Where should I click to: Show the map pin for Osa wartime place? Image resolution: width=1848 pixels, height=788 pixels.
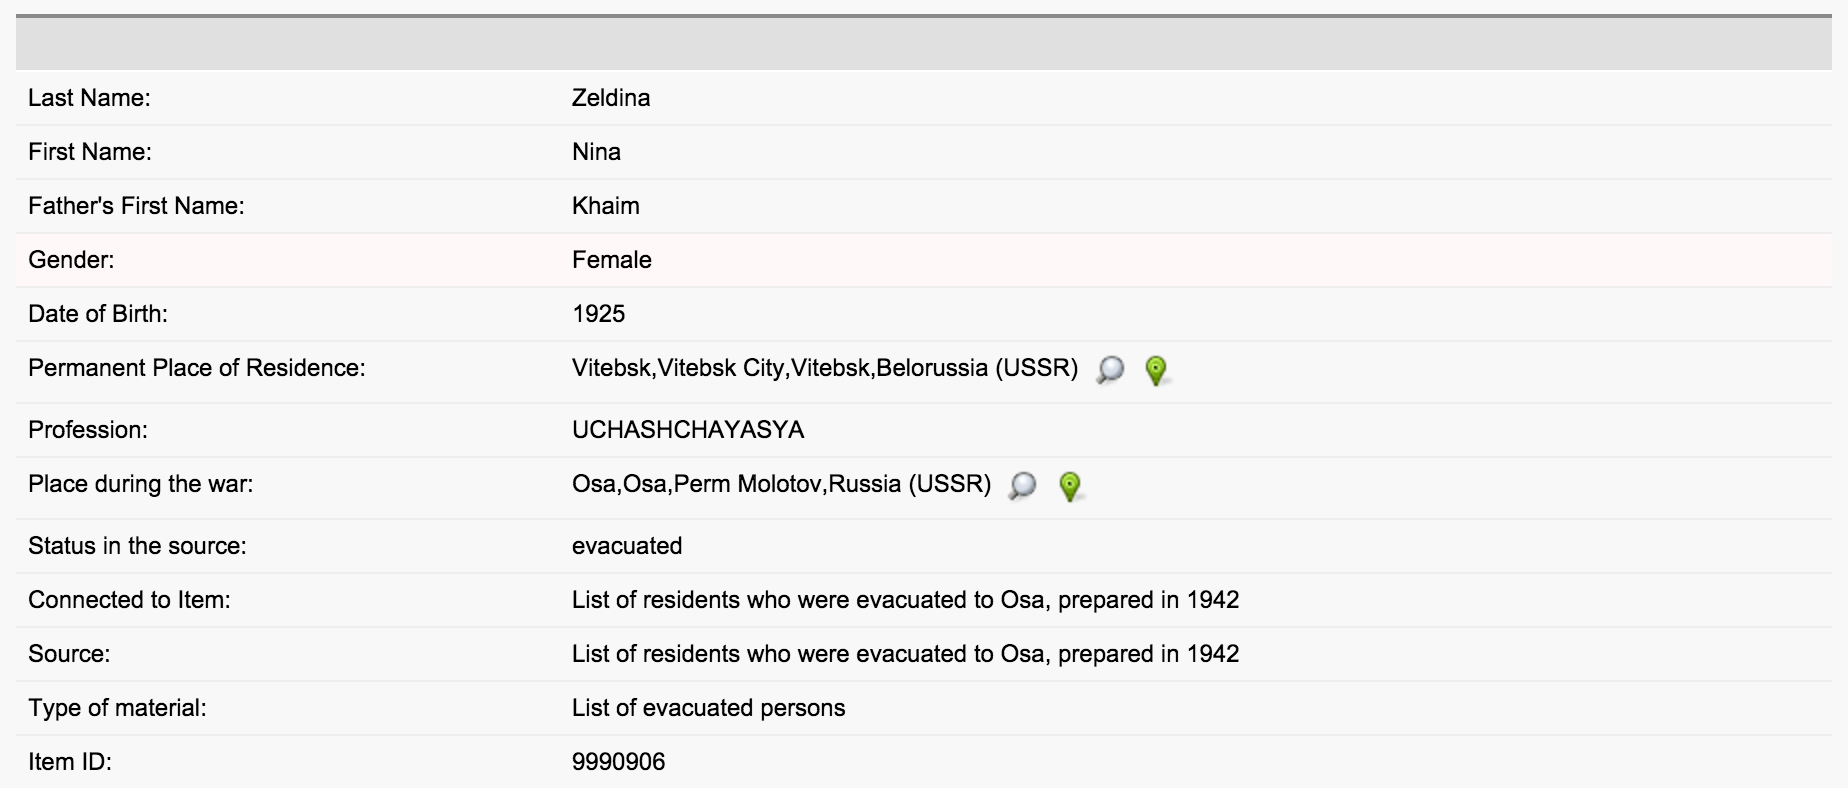(x=1070, y=486)
